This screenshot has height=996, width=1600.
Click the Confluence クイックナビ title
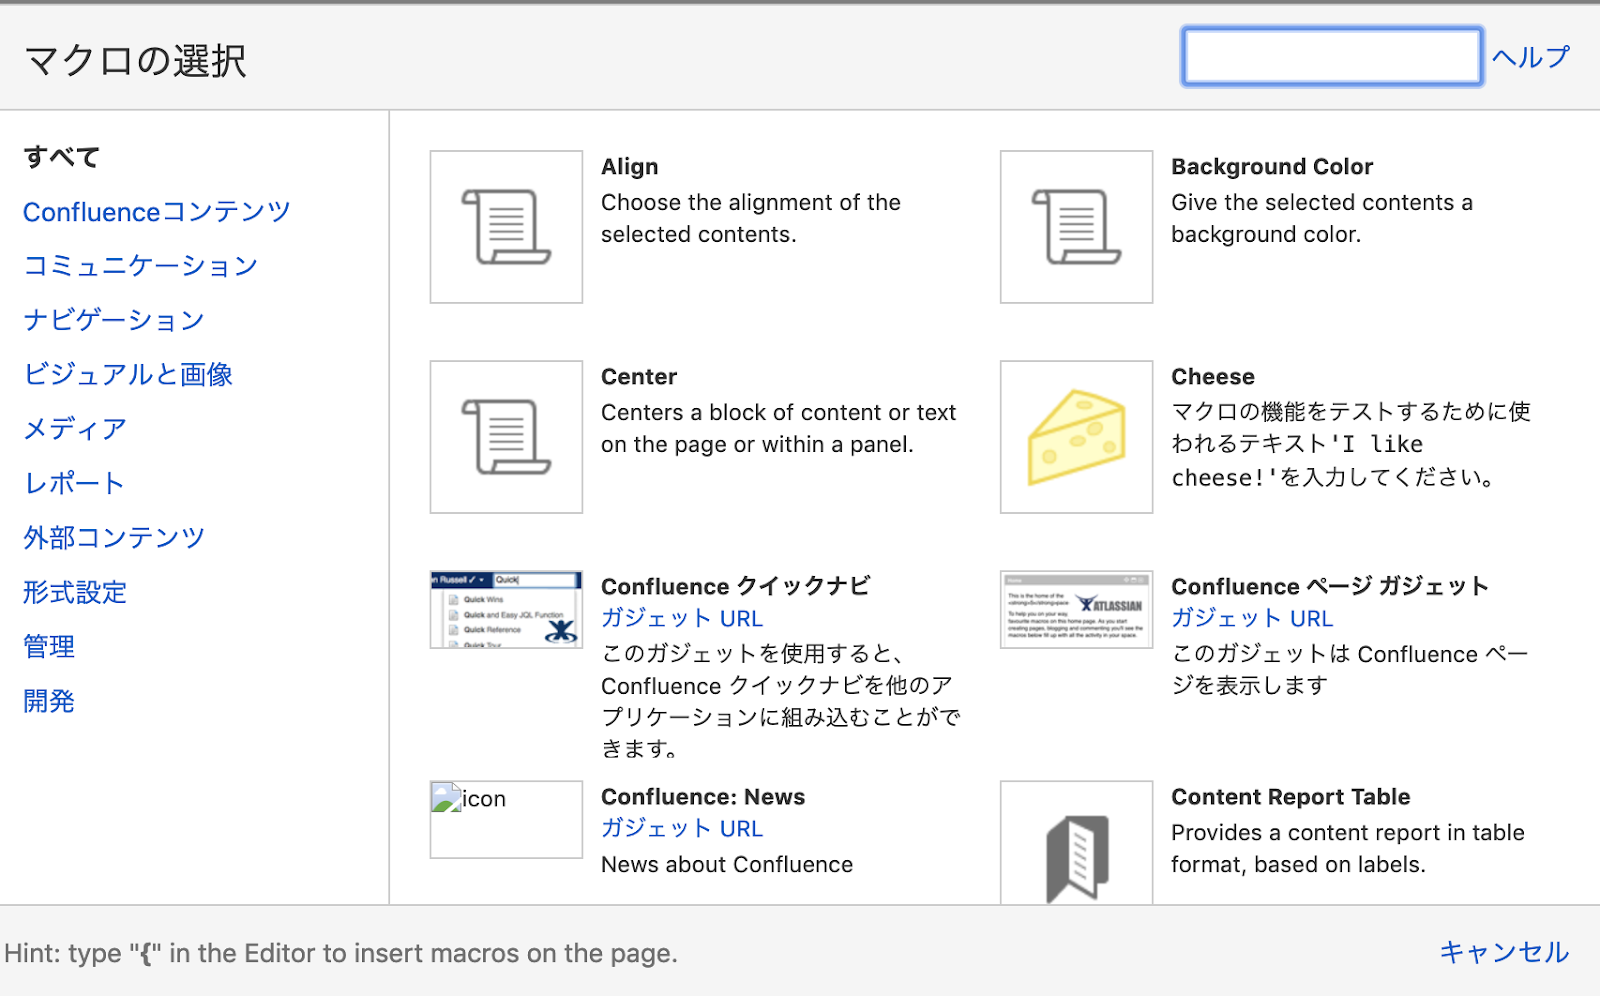[x=736, y=586]
